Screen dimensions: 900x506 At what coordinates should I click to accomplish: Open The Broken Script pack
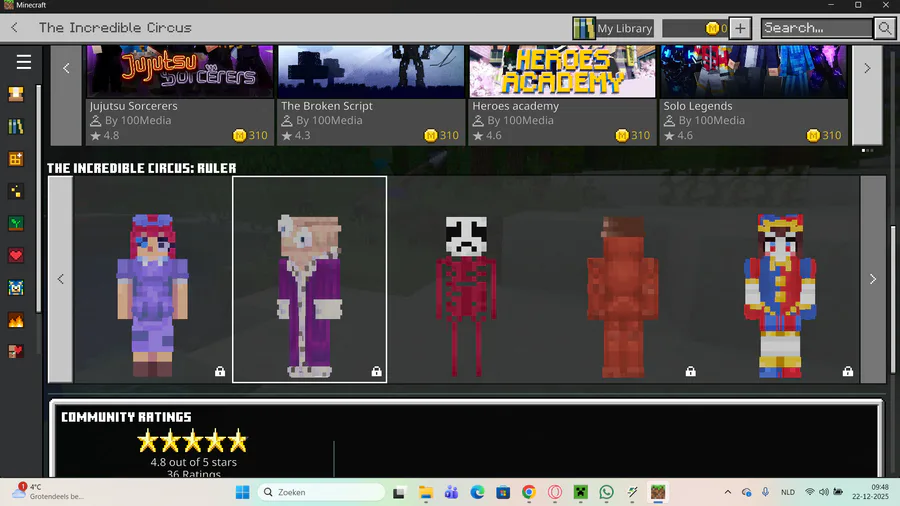(371, 95)
